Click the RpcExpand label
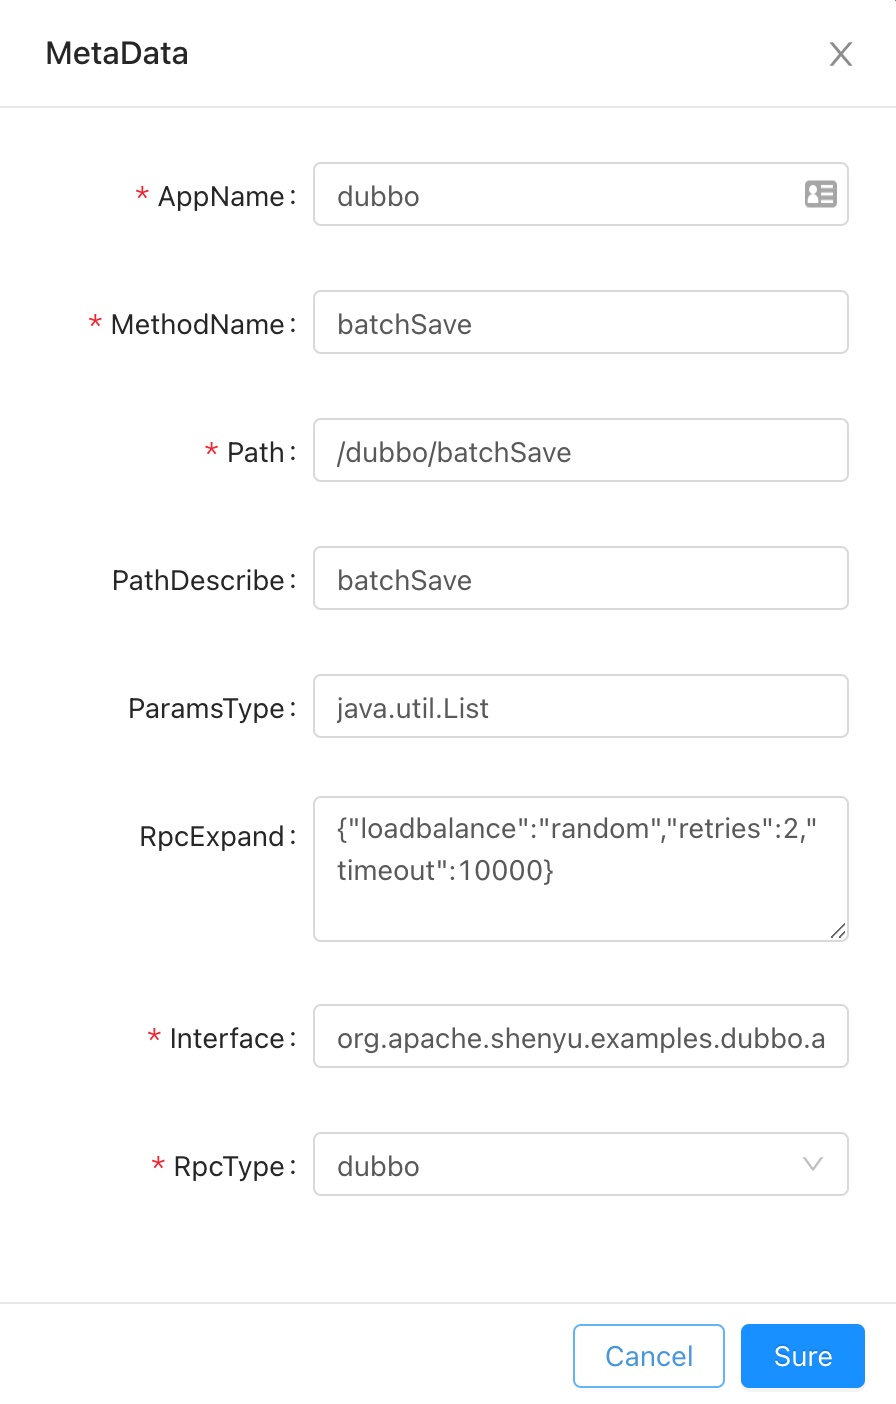Screen dimensions: 896x1404 212,836
